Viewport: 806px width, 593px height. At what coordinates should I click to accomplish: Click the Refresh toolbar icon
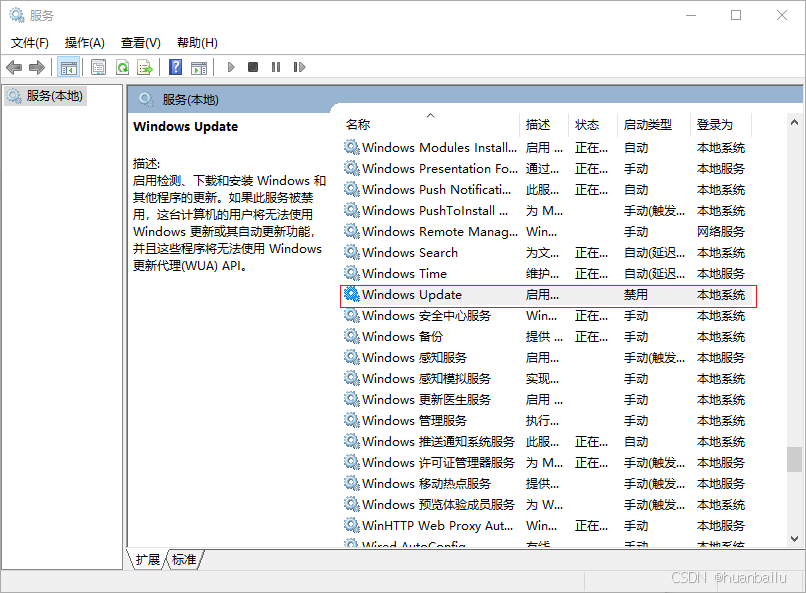click(x=122, y=67)
